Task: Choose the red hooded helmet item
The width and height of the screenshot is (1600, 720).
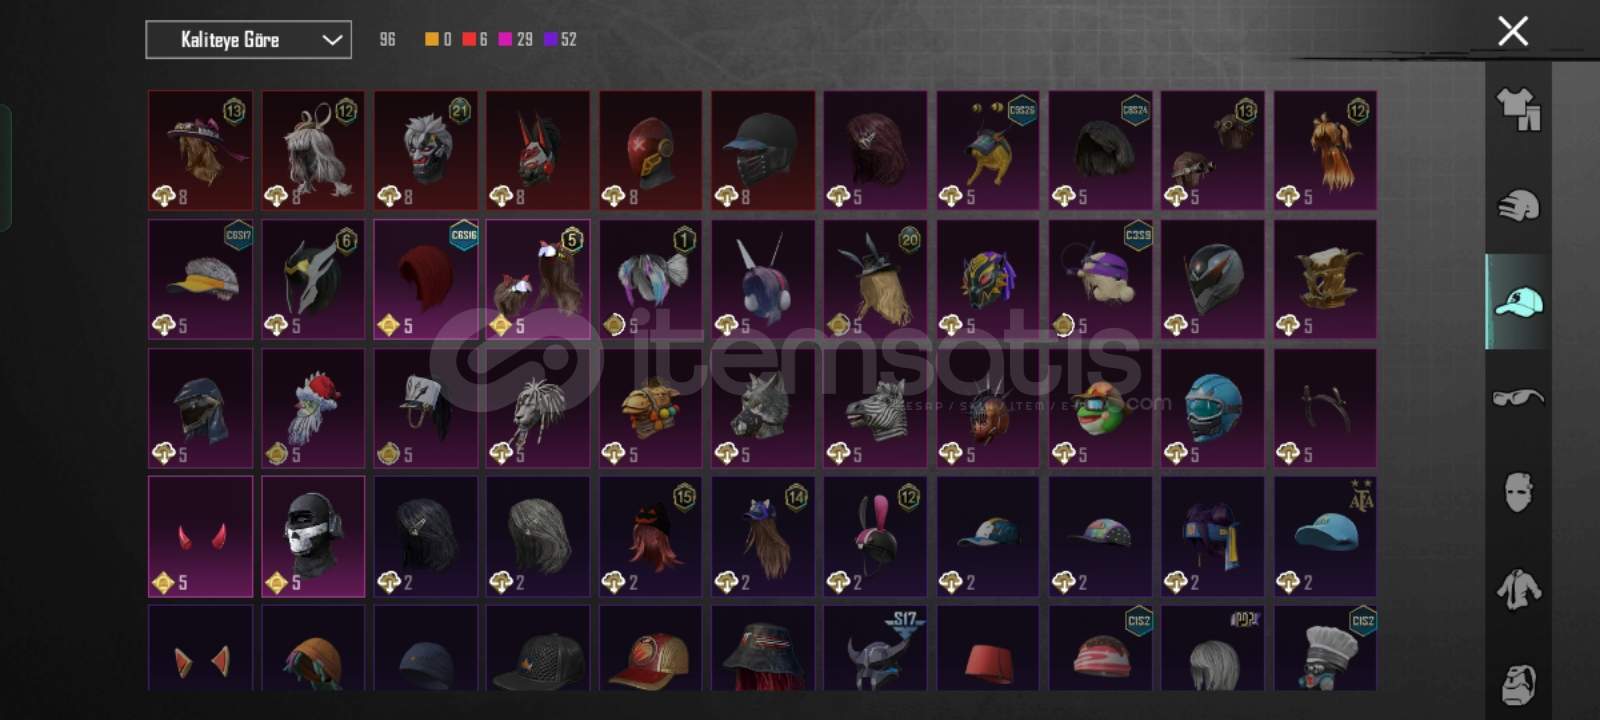Action: pyautogui.click(x=650, y=150)
